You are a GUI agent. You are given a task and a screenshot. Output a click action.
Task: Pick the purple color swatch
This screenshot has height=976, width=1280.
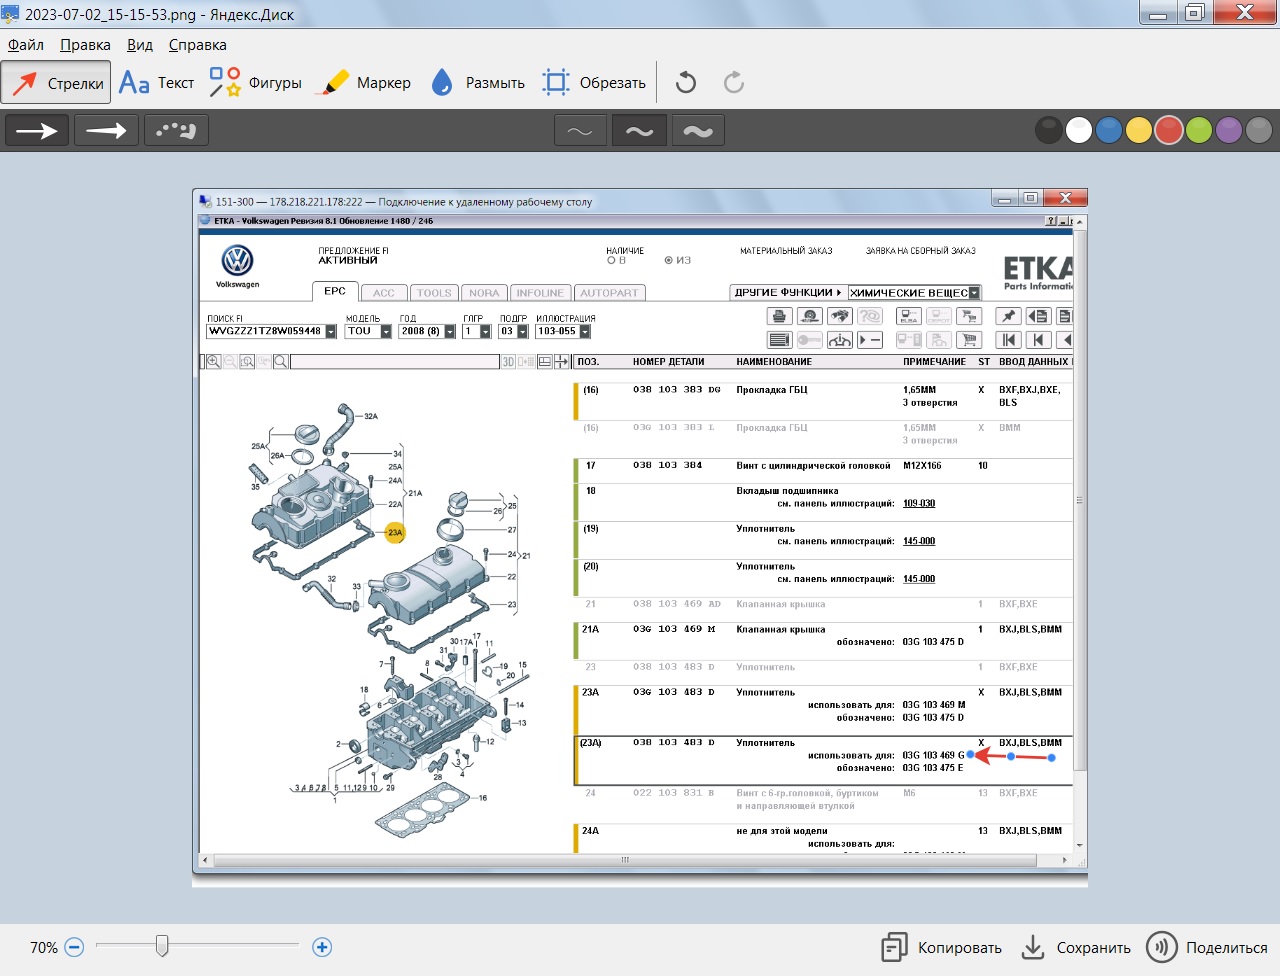(x=1229, y=130)
